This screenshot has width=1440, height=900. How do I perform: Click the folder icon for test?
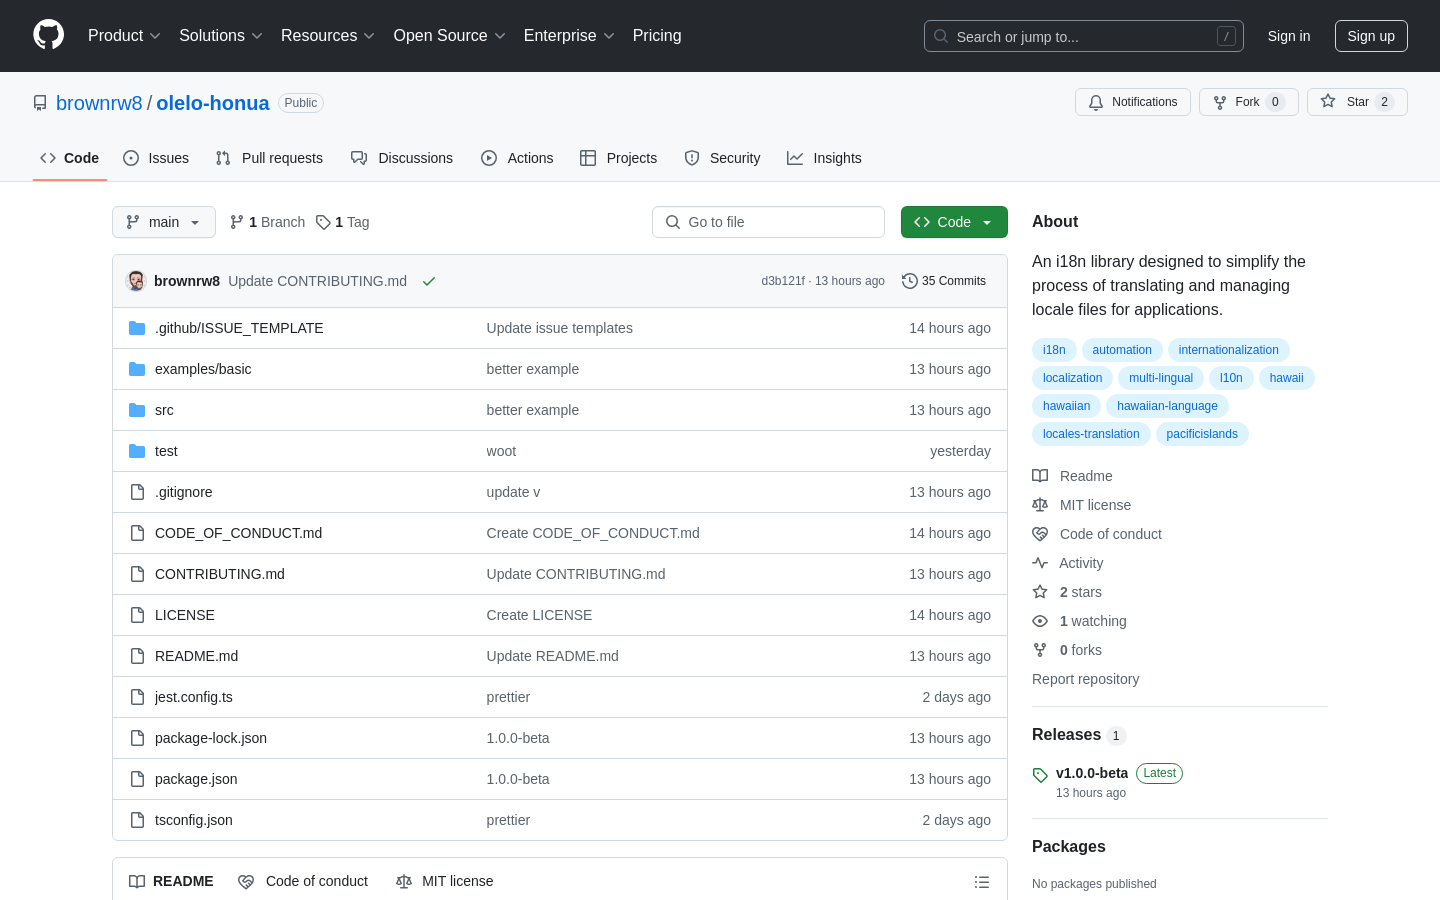[x=137, y=451]
